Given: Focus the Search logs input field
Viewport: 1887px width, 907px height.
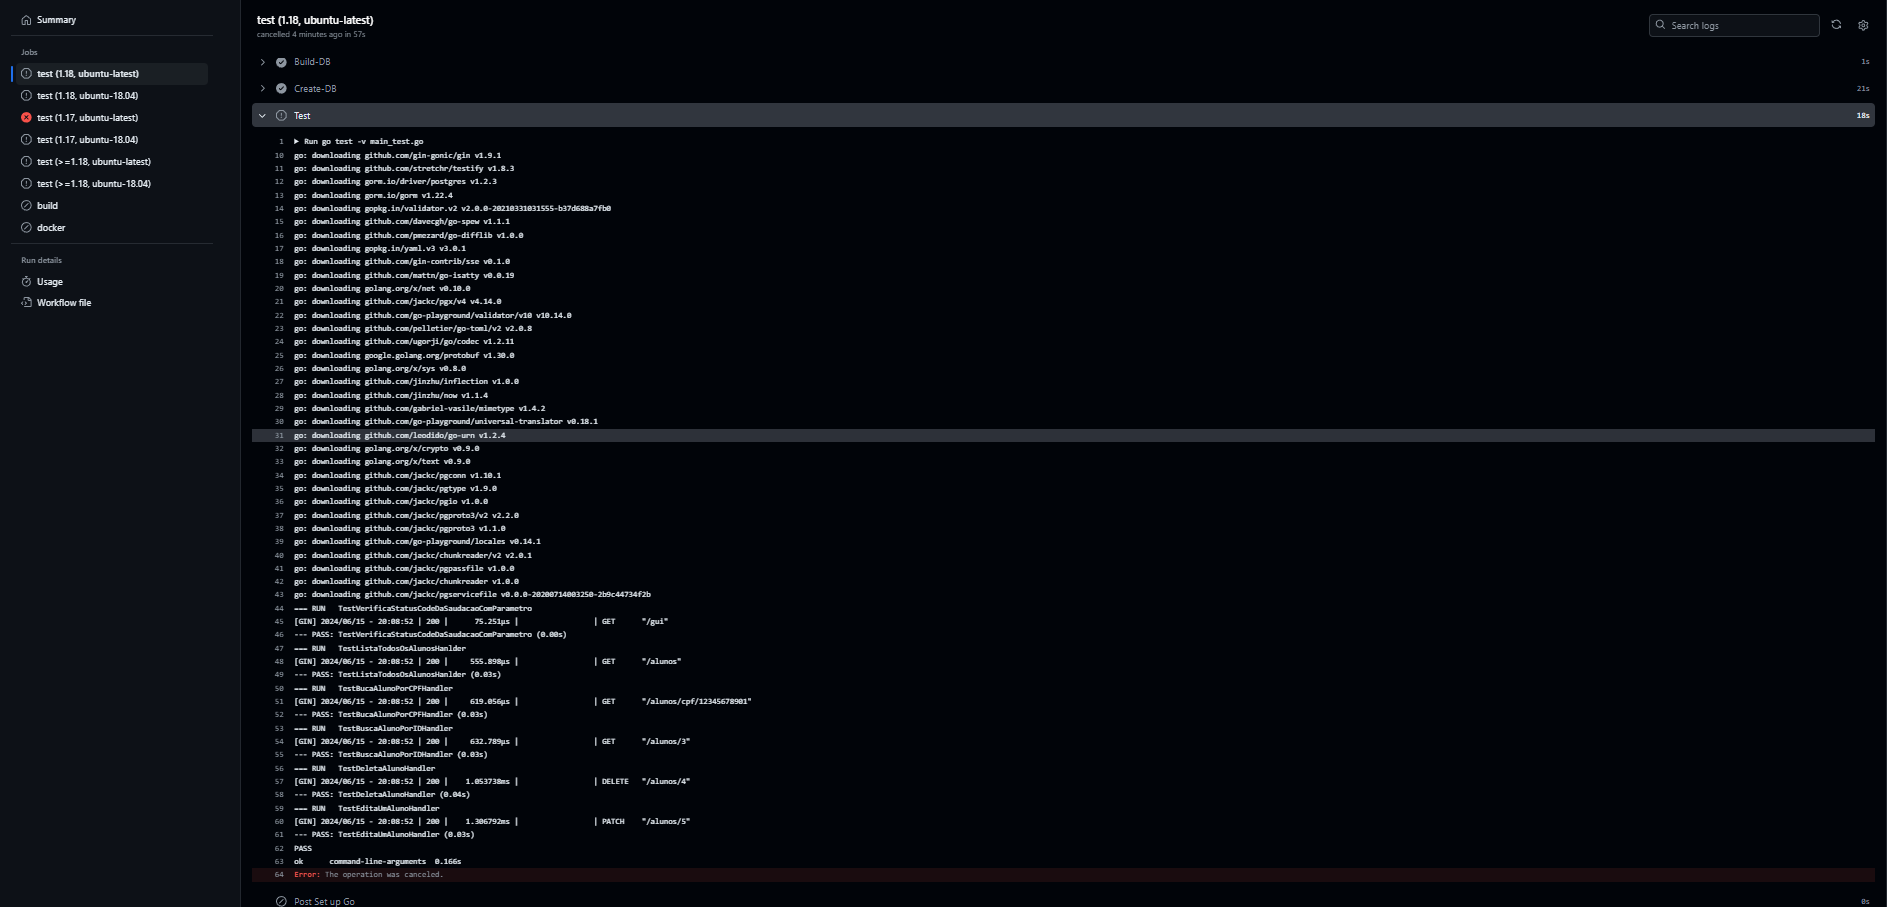Looking at the screenshot, I should point(1734,26).
